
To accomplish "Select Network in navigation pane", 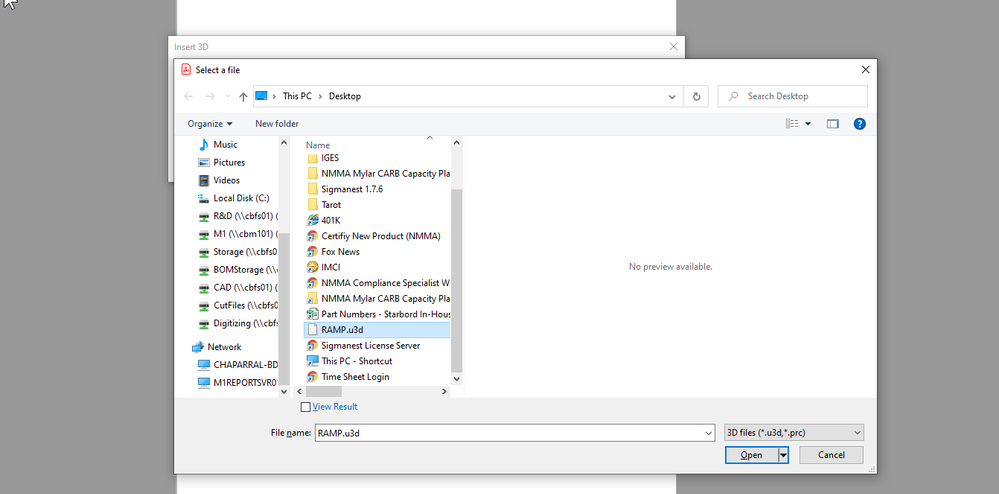I will (x=224, y=347).
